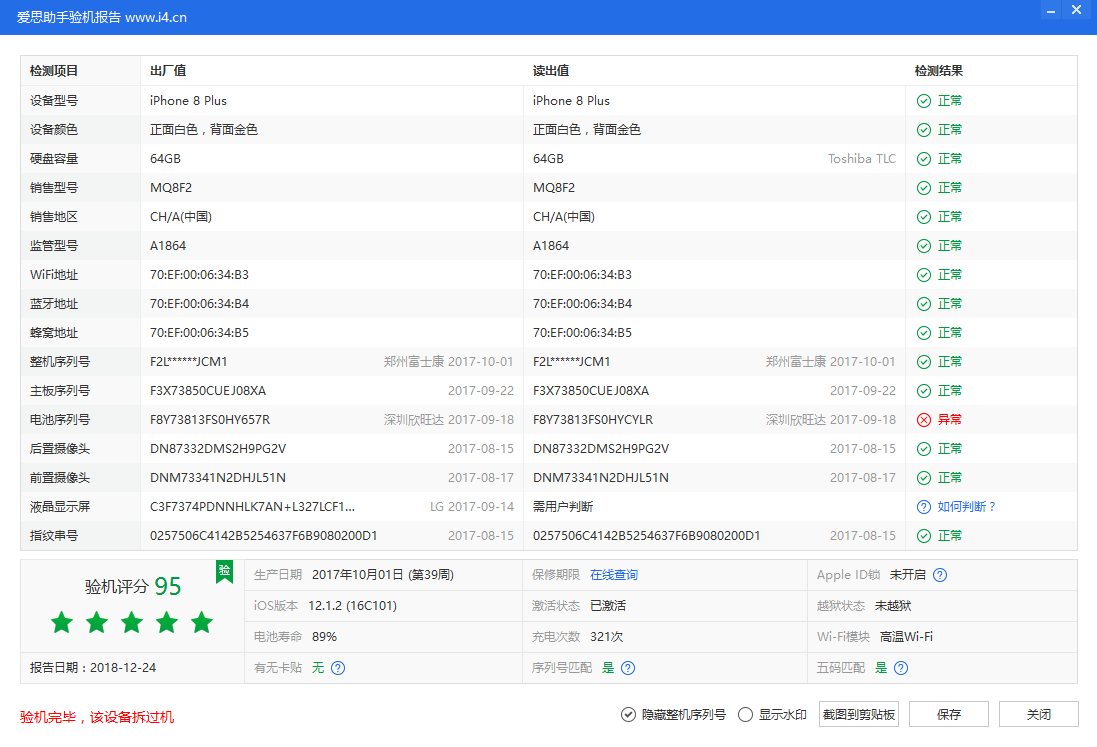
Task: Enable the 隐藏整机序列号 option
Action: coord(628,714)
